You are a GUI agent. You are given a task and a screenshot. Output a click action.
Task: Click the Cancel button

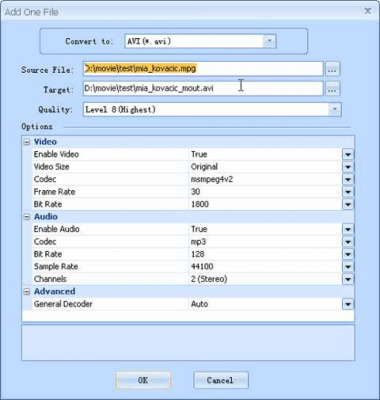pyautogui.click(x=221, y=380)
